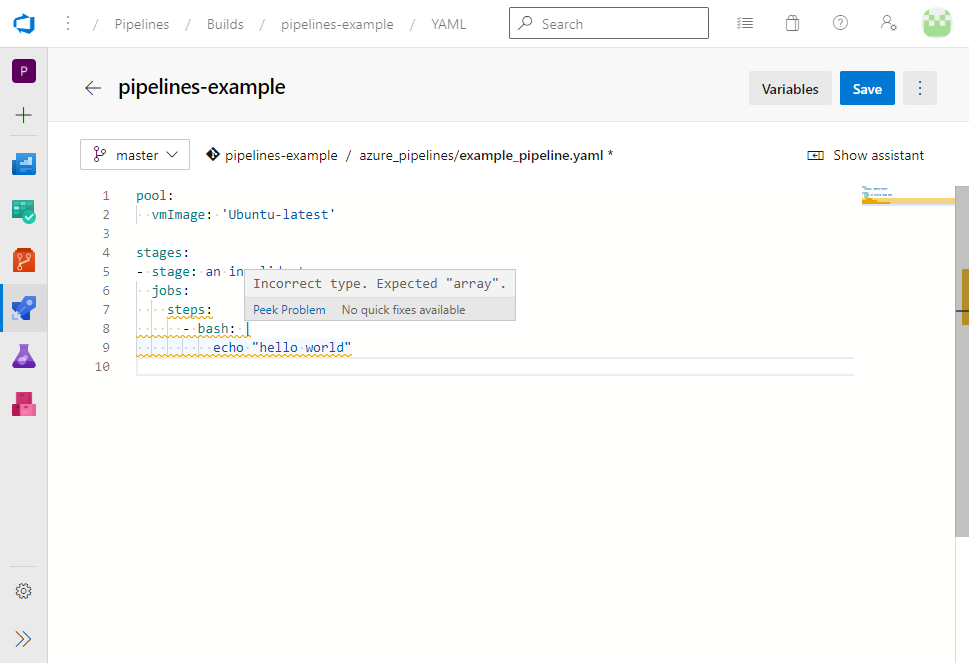Open the Marketplace shopping bag icon
This screenshot has height=663, width=969.
792,23
